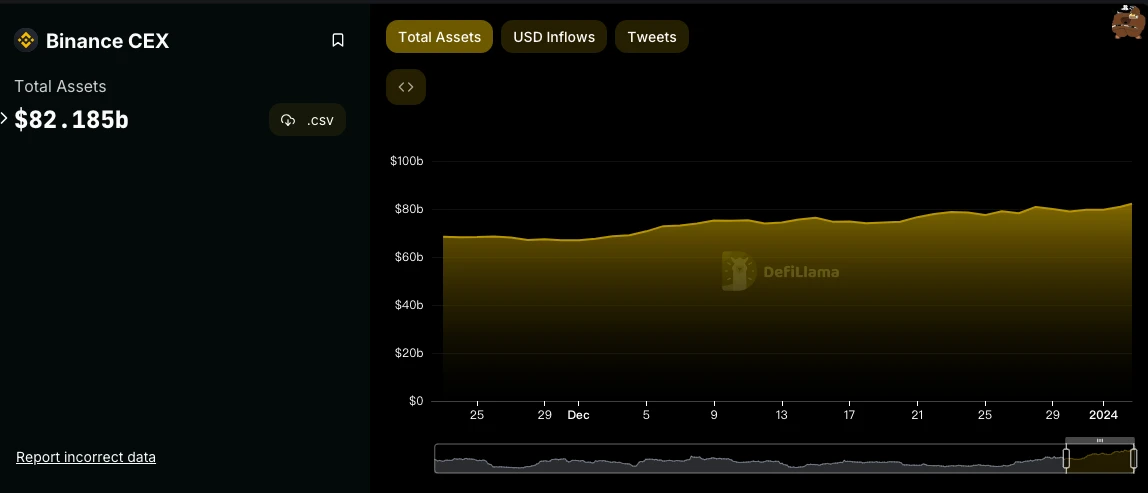Toggle the Tweets chart overlay
The height and width of the screenshot is (493, 1148).
[652, 37]
